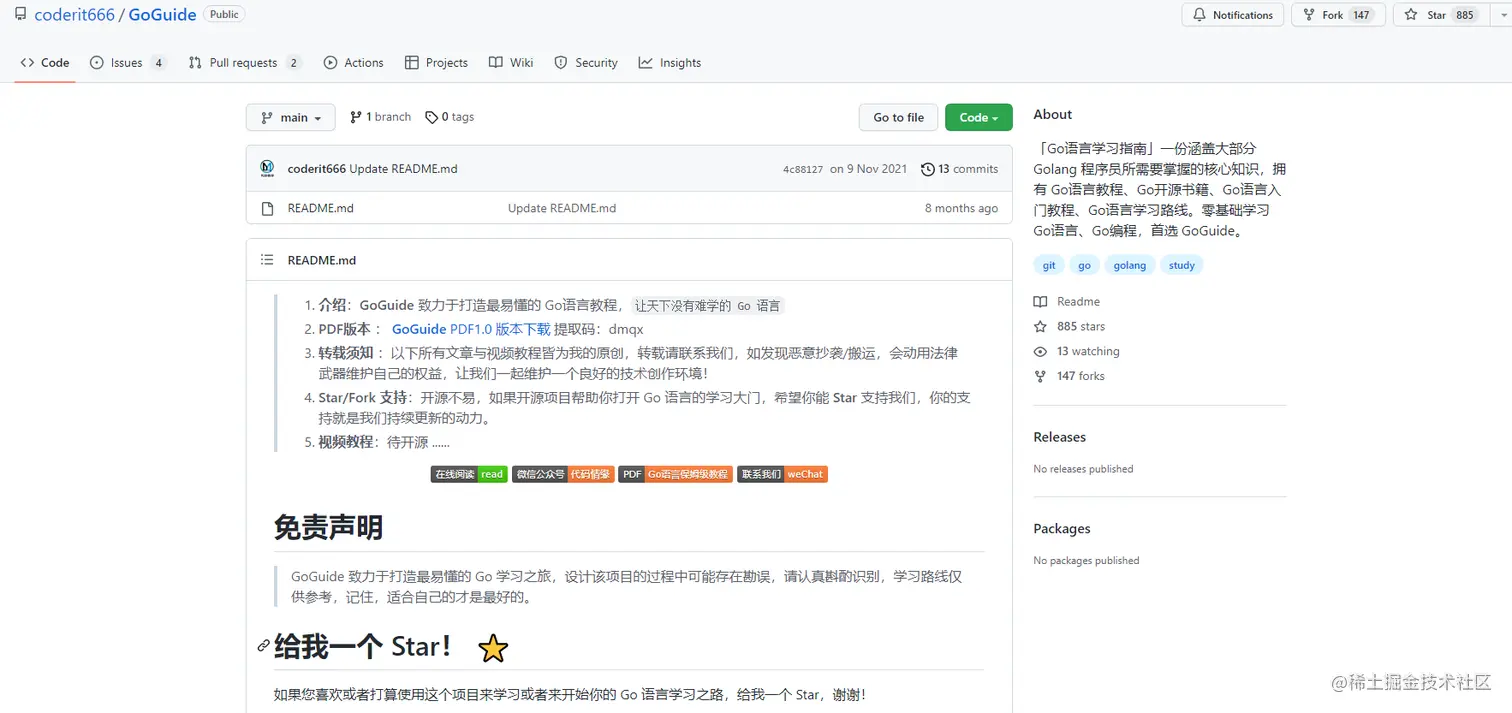This screenshot has height=713, width=1512.
Task: Click the 联系我们 weChat badge
Action: 782,474
